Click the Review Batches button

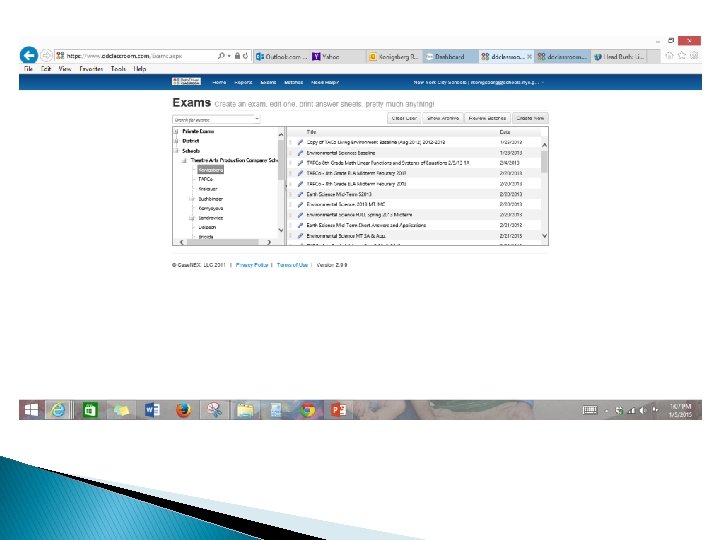[x=487, y=118]
